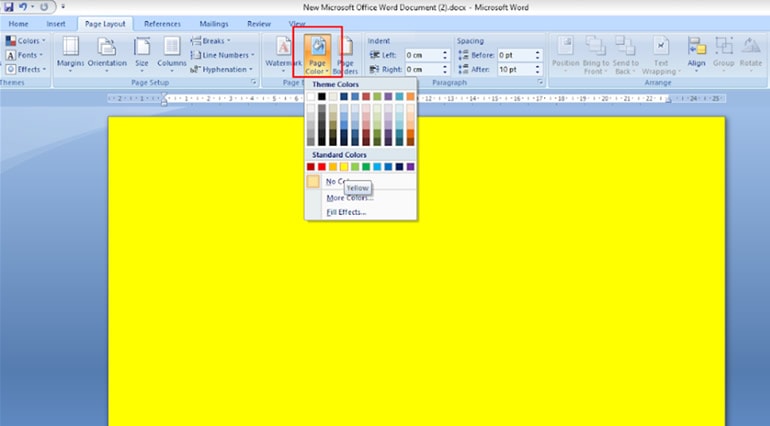Open the Review tab
Image resolution: width=770 pixels, height=426 pixels.
pos(259,24)
